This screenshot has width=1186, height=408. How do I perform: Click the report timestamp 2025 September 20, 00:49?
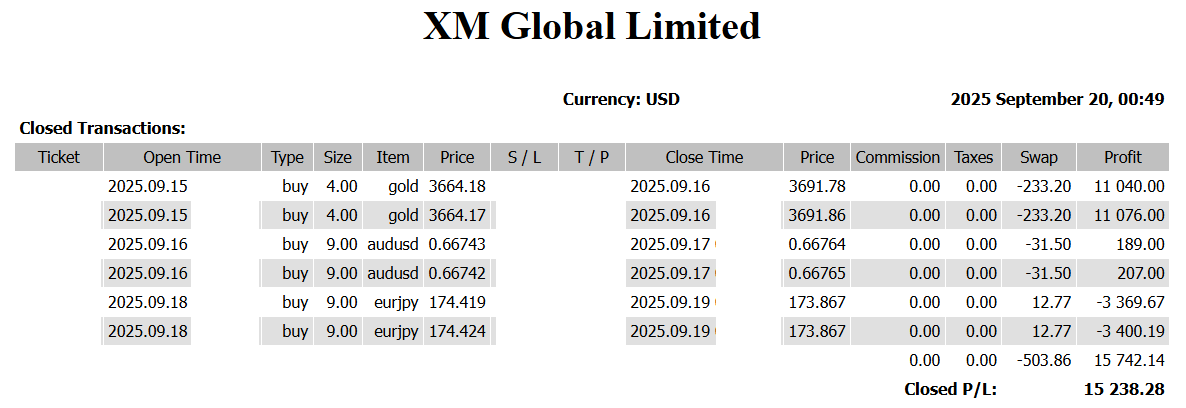1057,99
